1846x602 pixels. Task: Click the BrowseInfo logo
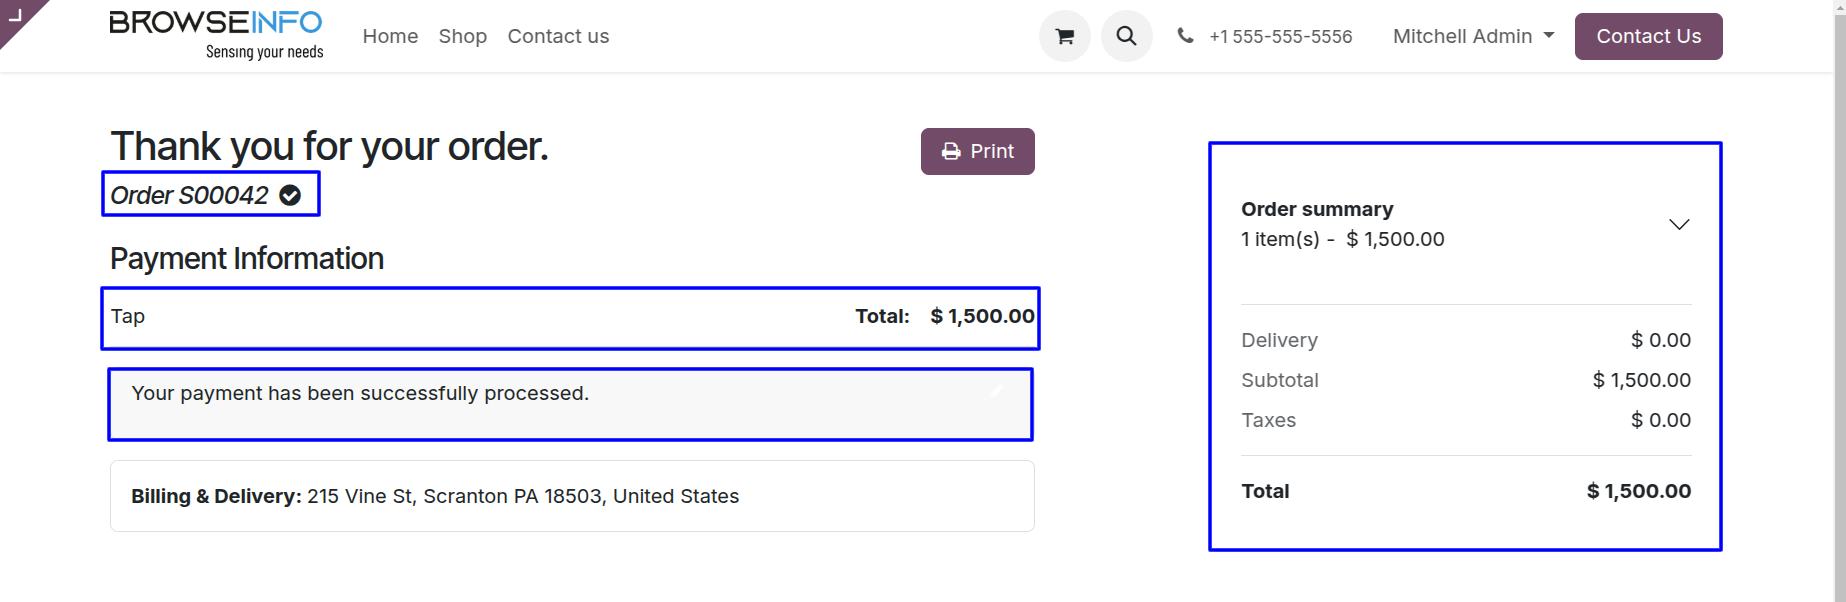(216, 36)
